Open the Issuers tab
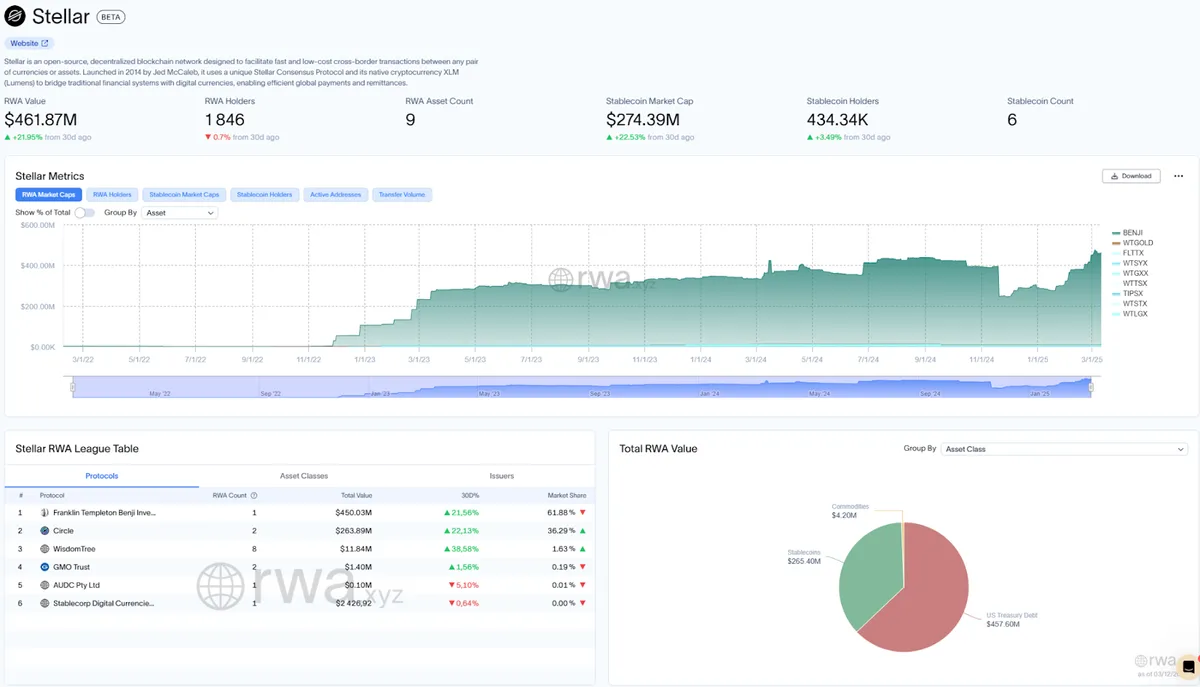The width and height of the screenshot is (1200, 687). coord(501,476)
